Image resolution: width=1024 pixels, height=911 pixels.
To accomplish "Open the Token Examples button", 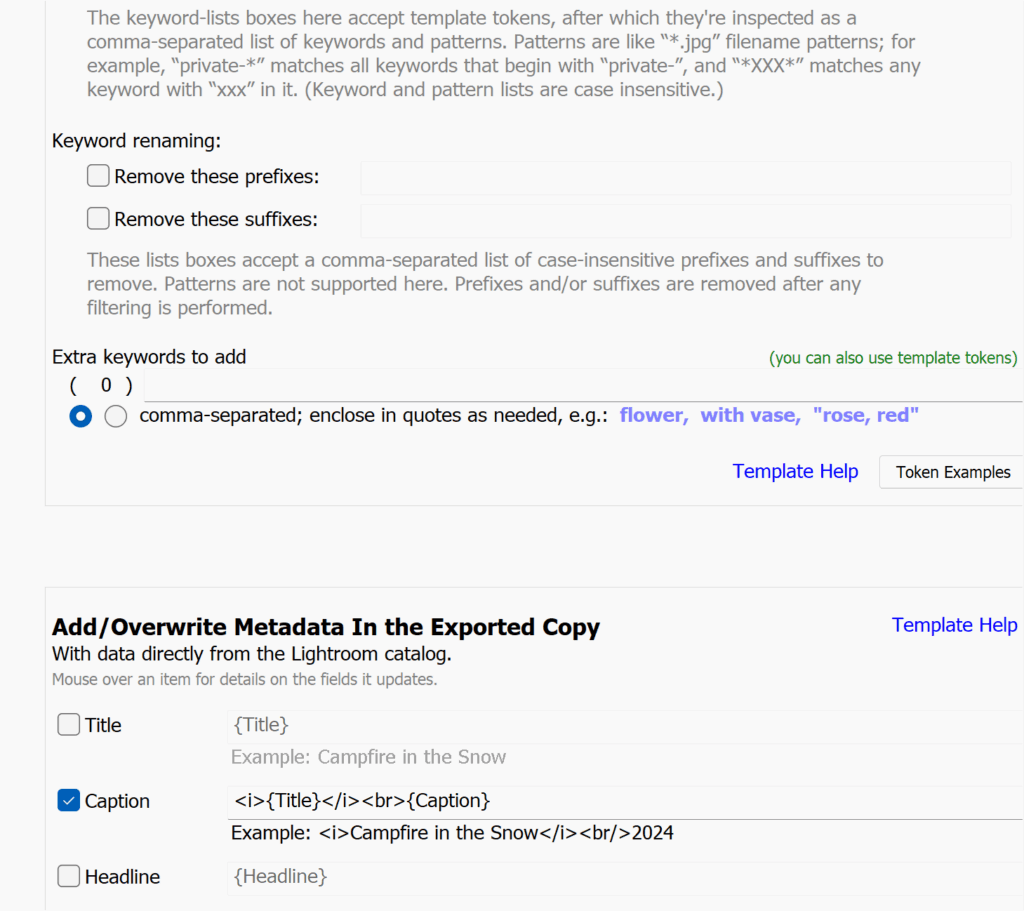I will 952,472.
